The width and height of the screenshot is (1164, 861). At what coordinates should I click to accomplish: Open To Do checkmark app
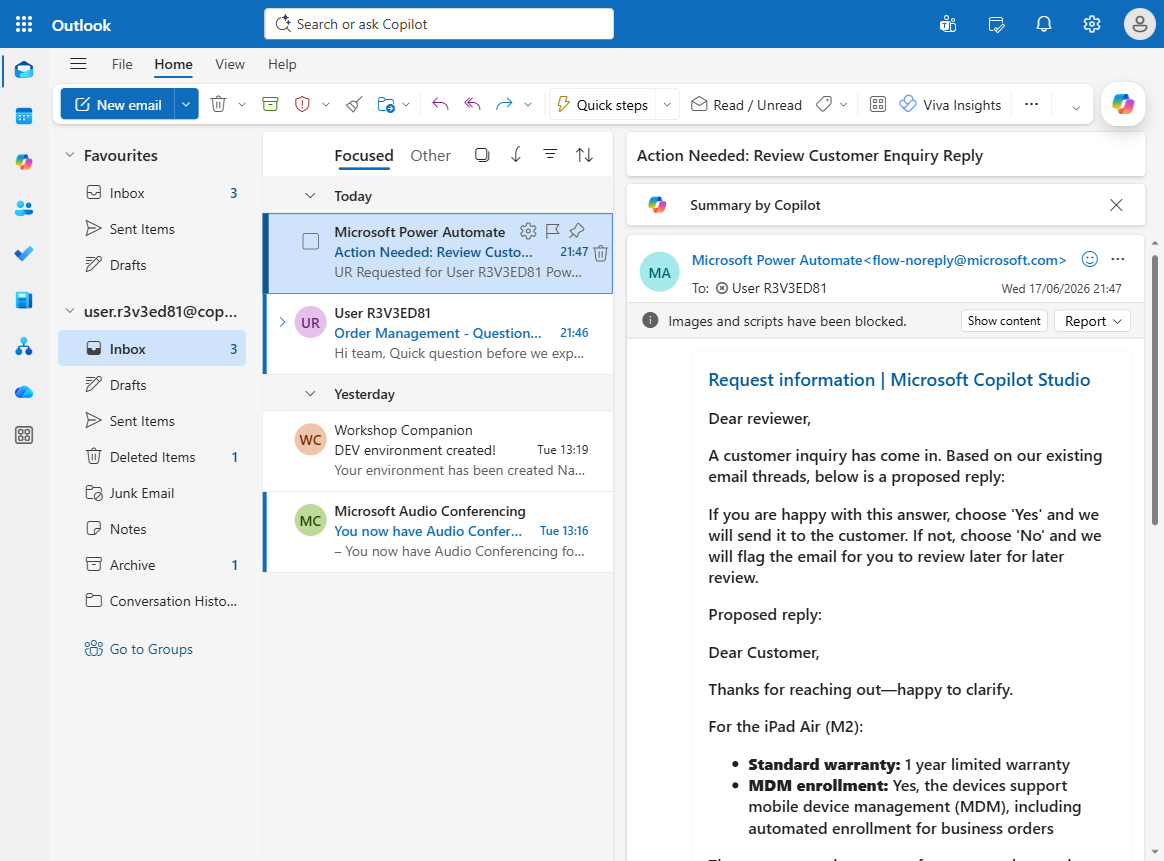click(x=24, y=254)
